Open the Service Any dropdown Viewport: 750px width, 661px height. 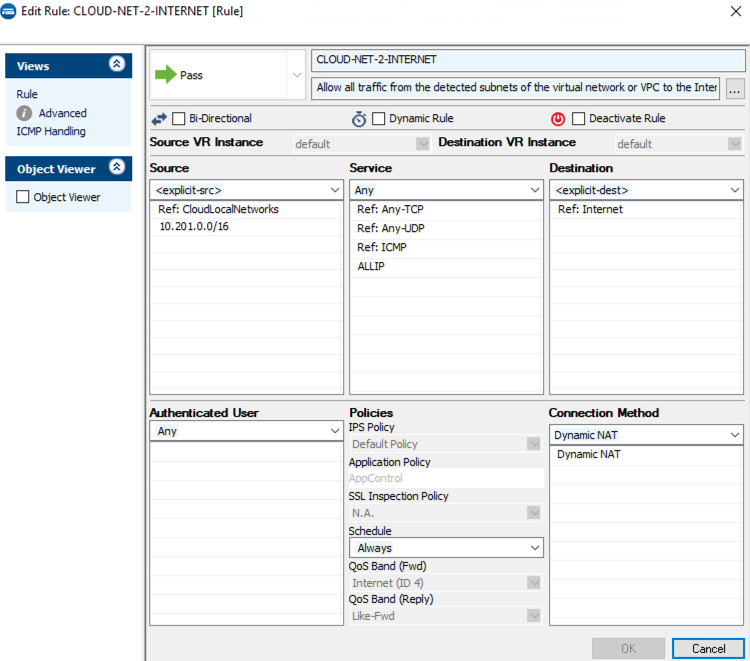click(446, 189)
